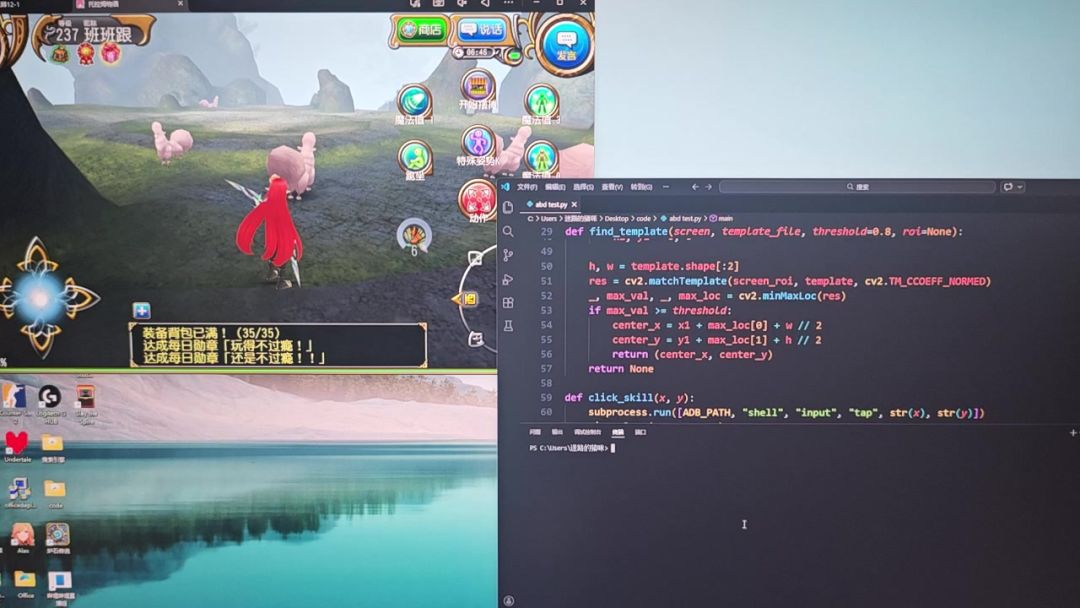Click the code folder on desktop
The width and height of the screenshot is (1080, 608).
(x=55, y=490)
